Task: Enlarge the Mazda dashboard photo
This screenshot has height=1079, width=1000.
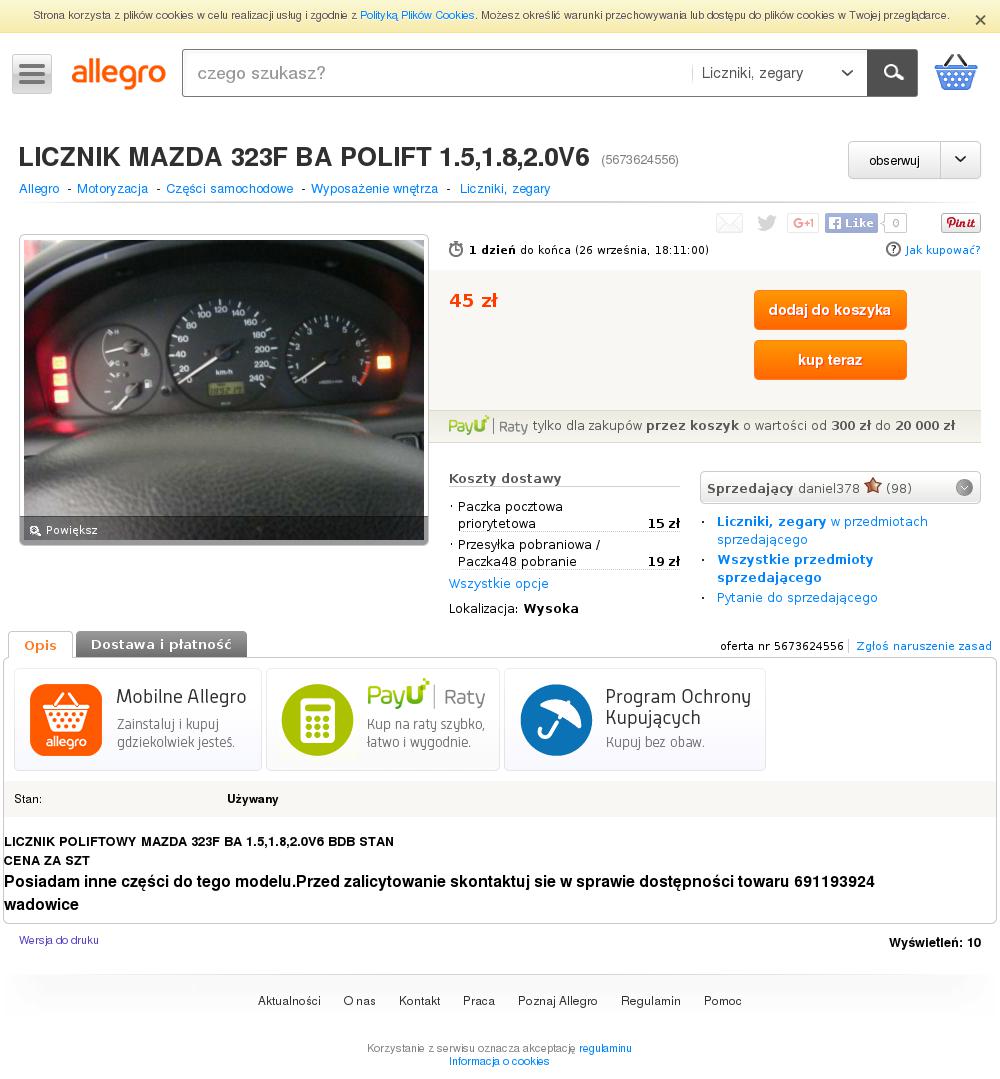Action: tap(224, 389)
